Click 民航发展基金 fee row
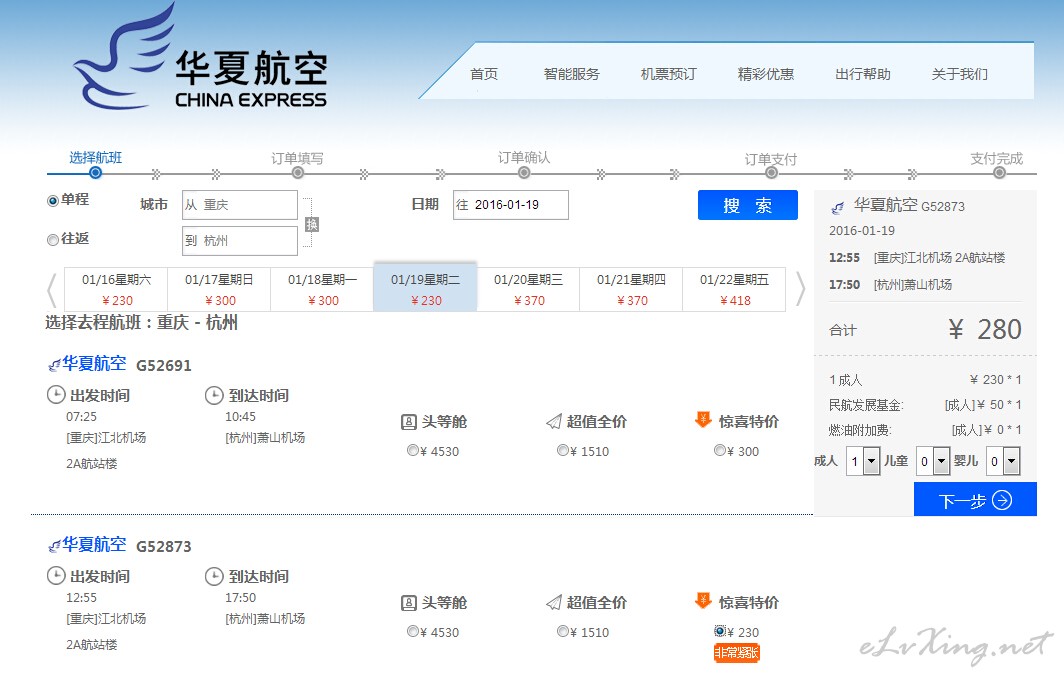 tap(925, 405)
